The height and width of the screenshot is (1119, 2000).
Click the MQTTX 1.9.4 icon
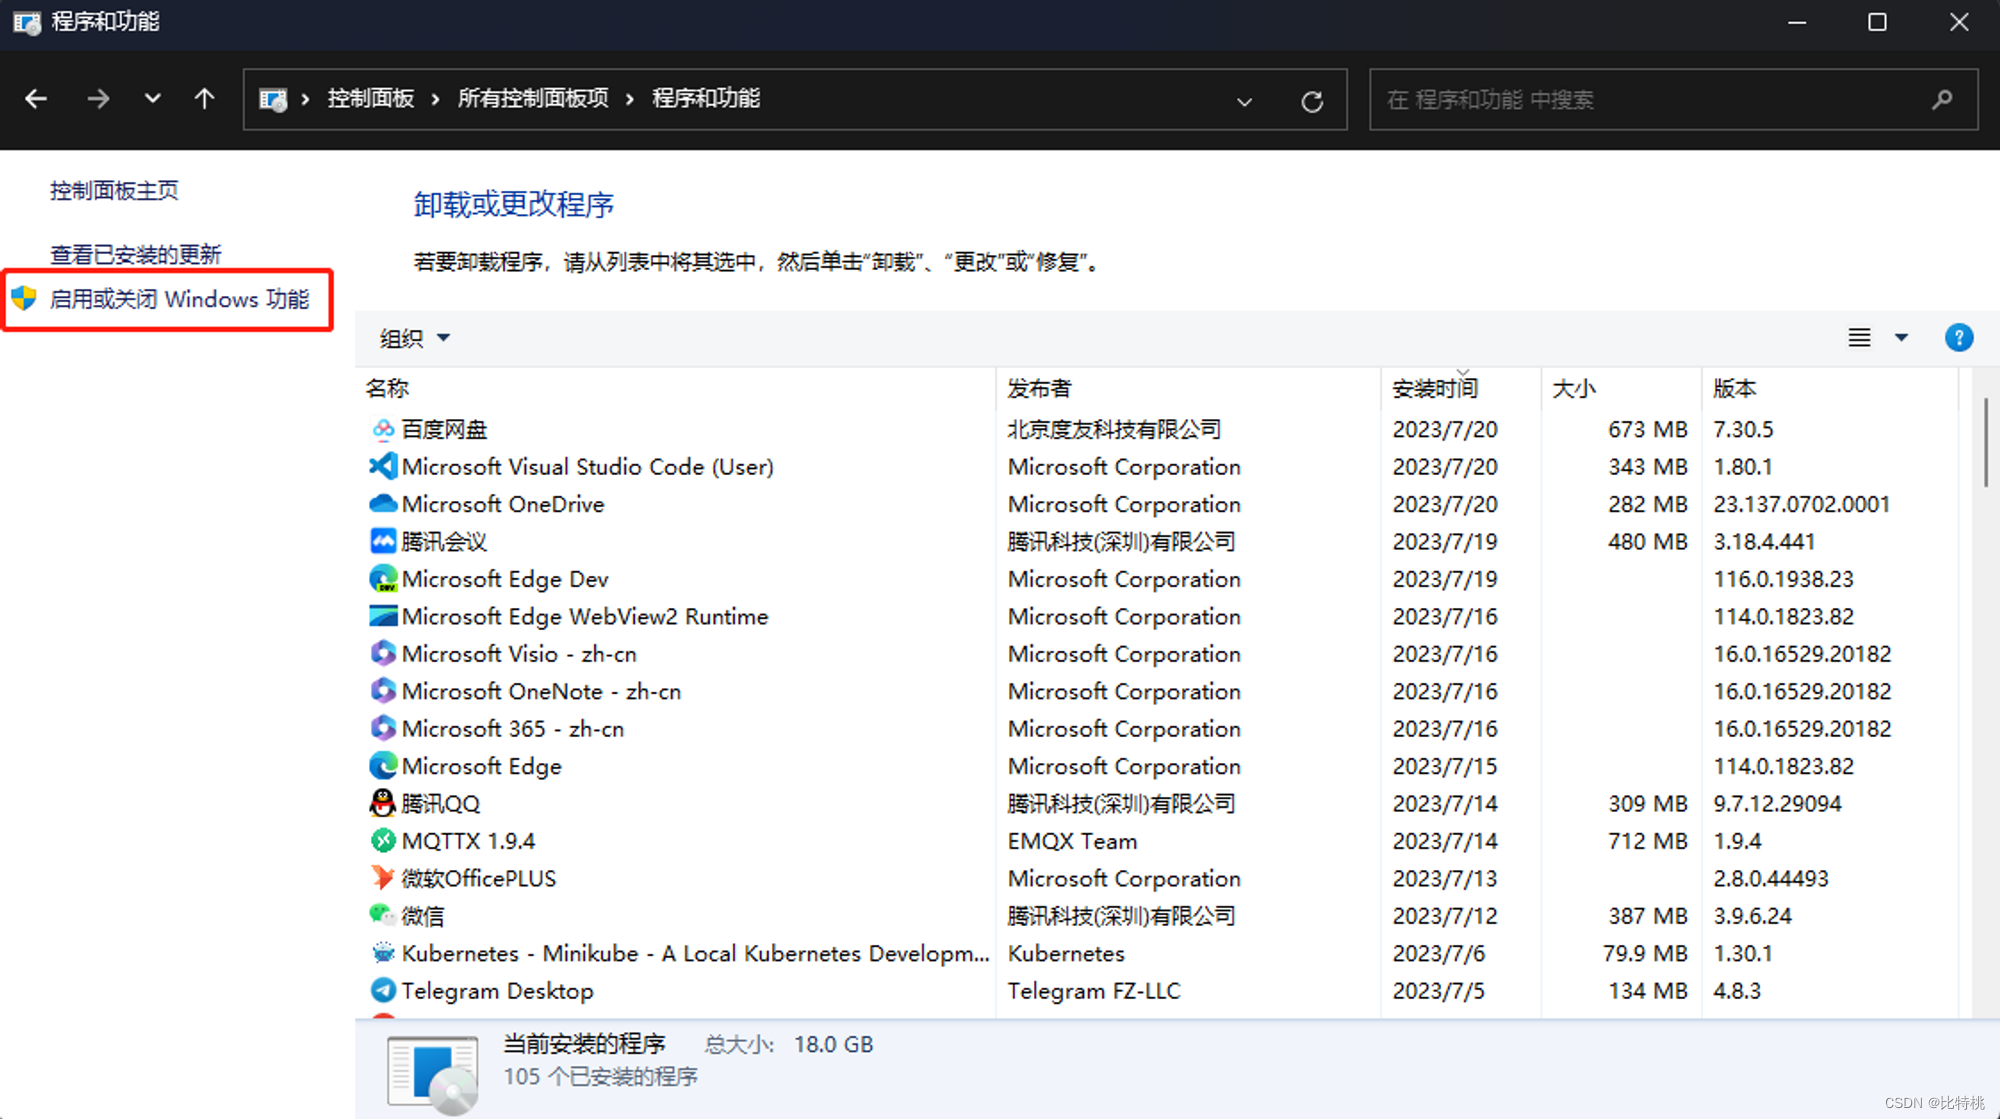pyautogui.click(x=383, y=841)
